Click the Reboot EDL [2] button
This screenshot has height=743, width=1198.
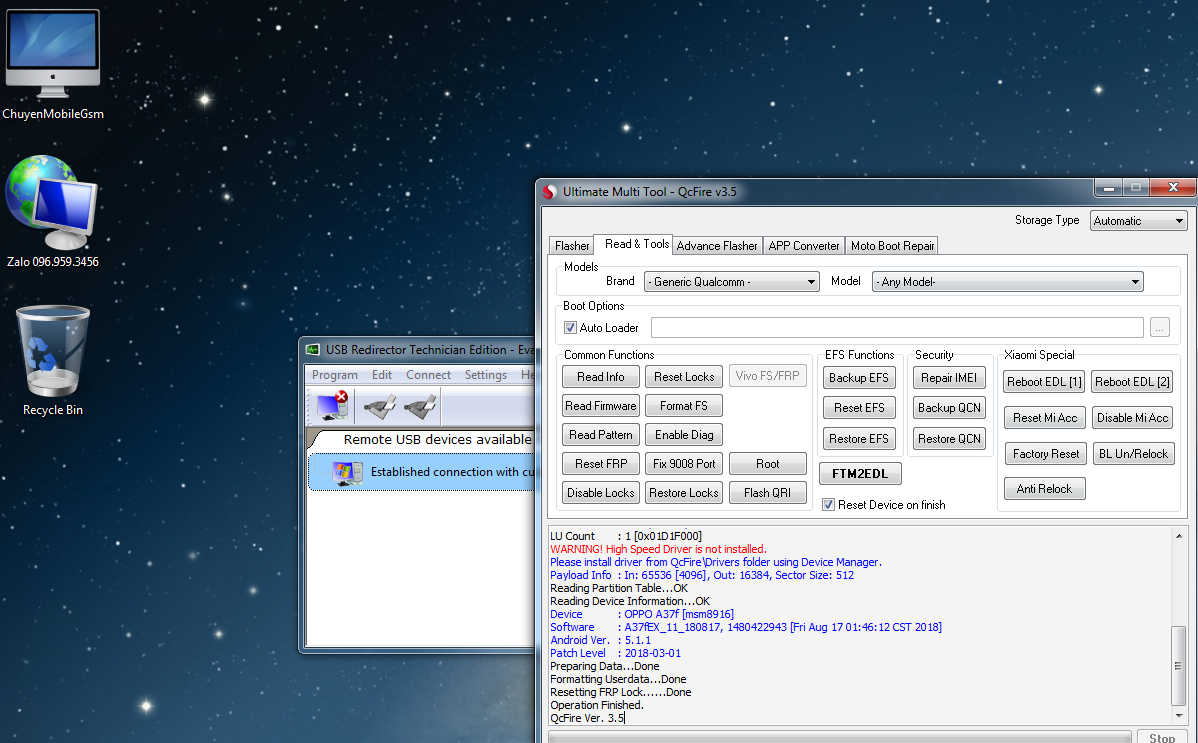(x=1132, y=382)
